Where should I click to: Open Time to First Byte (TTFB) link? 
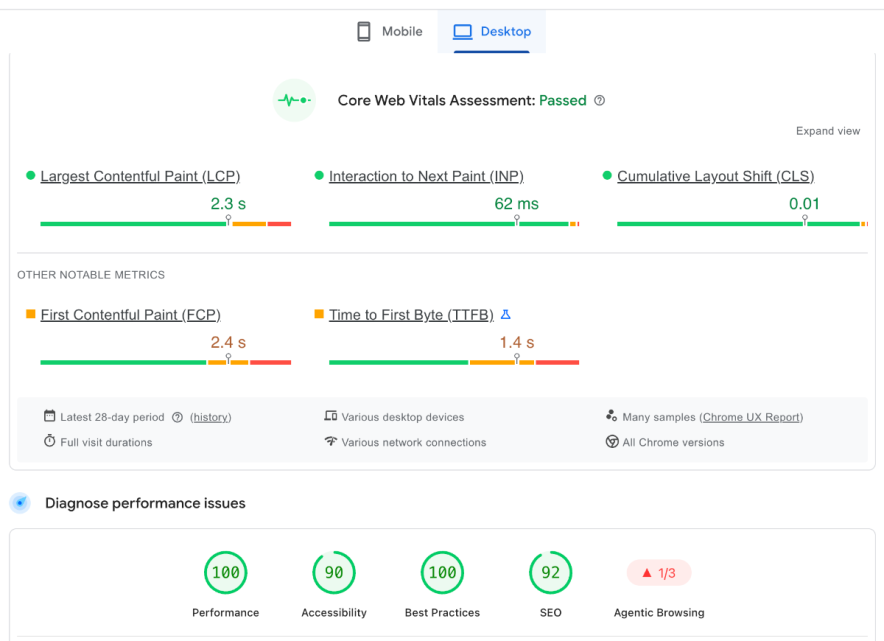tap(411, 315)
